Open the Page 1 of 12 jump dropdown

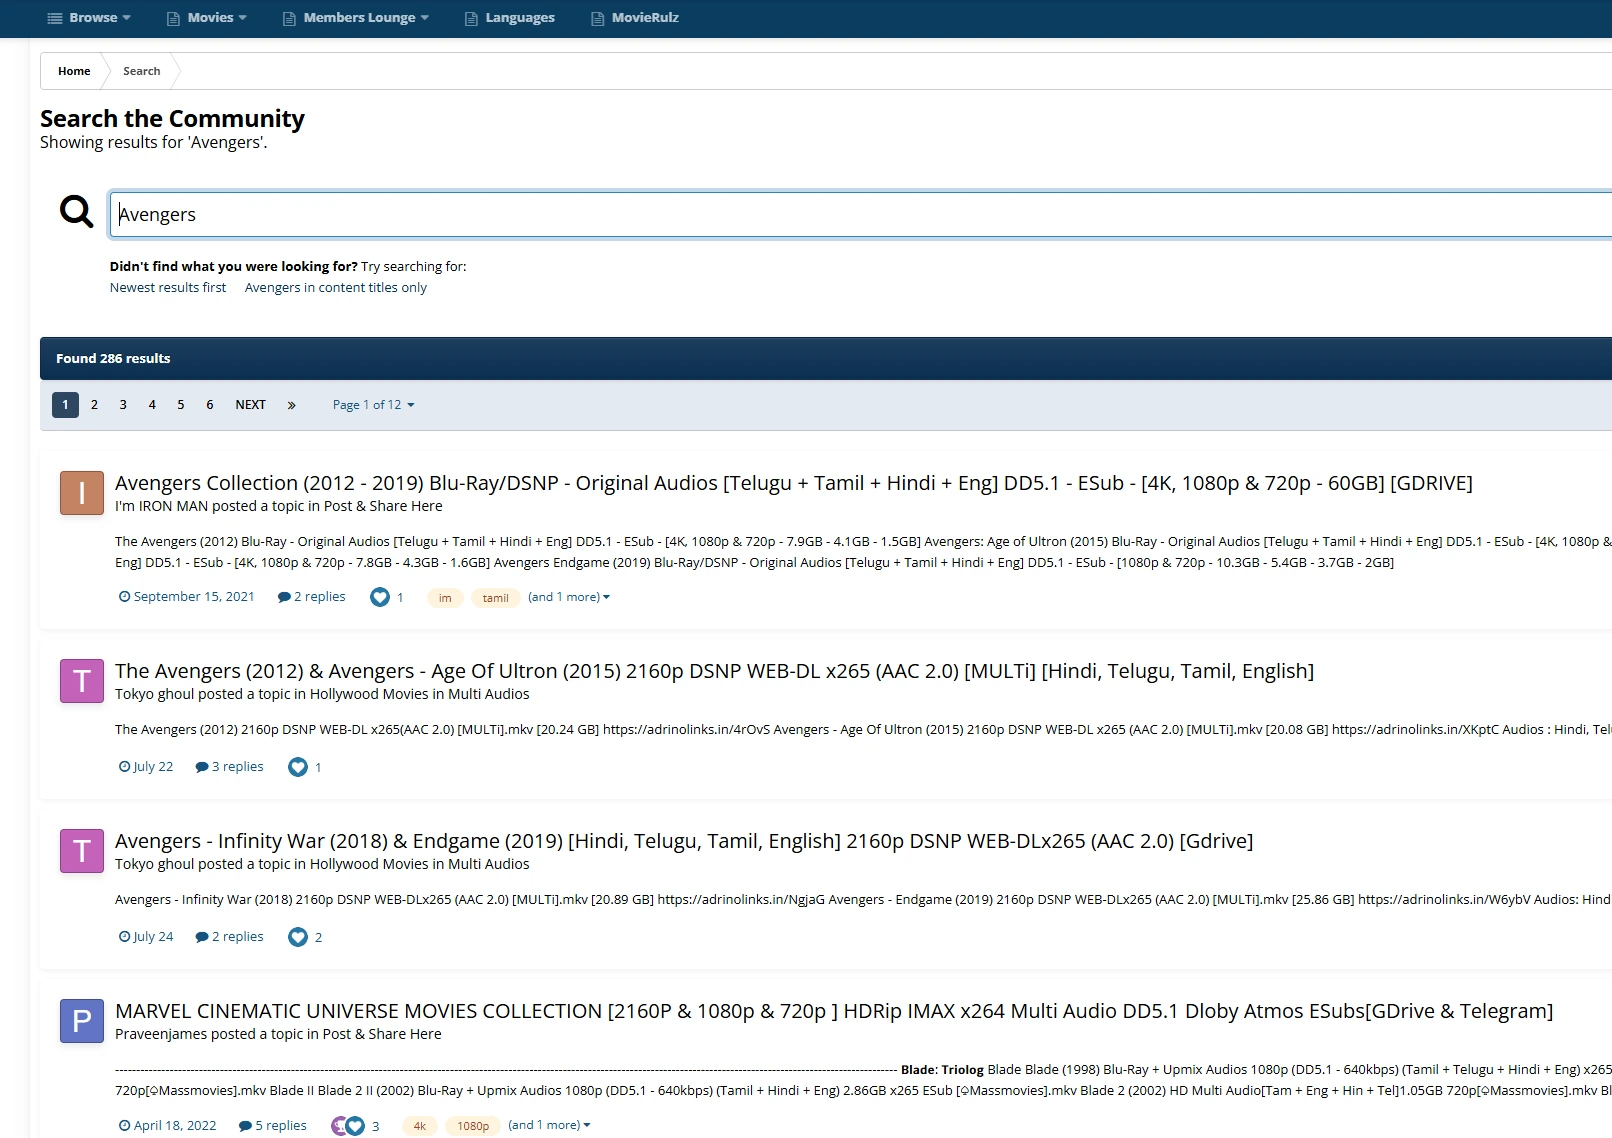coord(373,405)
